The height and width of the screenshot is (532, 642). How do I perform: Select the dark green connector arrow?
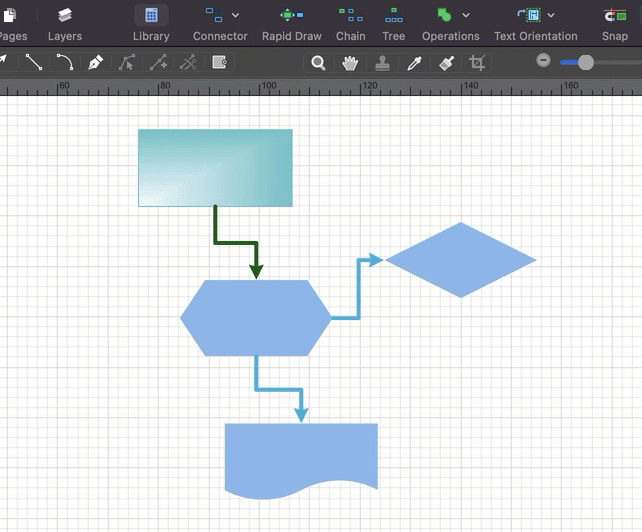pos(235,243)
